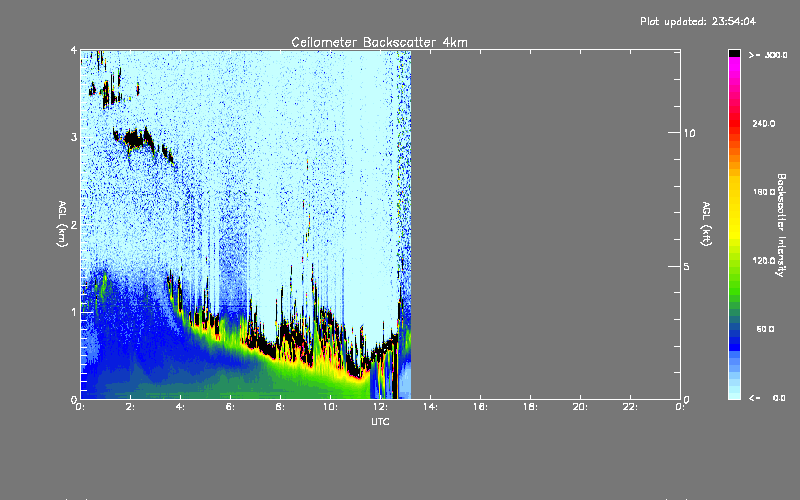Select the '8:' UTC tick label
The image size is (800, 500).
[281, 407]
